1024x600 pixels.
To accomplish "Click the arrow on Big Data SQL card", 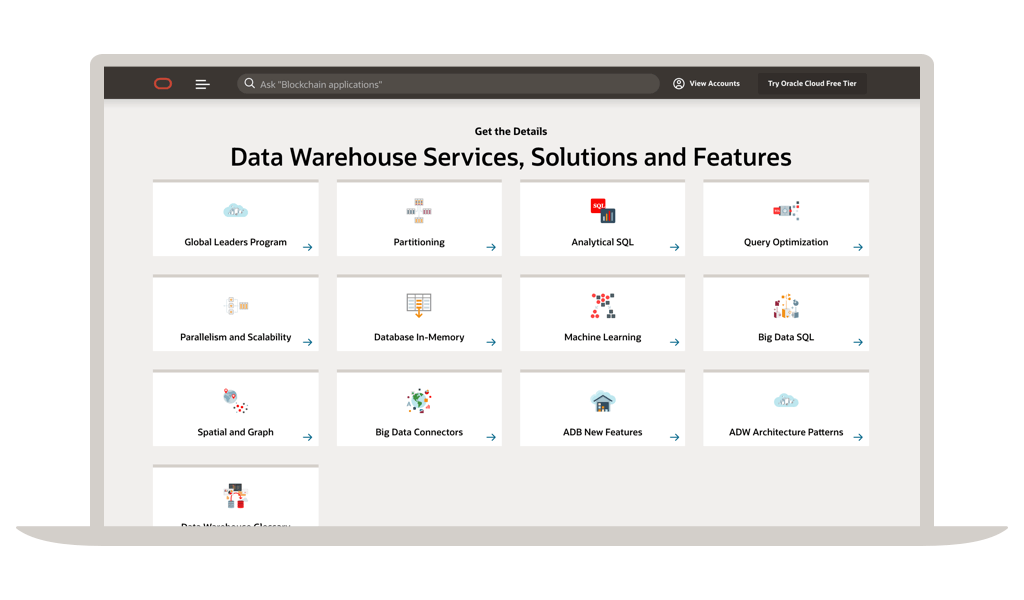I will [858, 343].
